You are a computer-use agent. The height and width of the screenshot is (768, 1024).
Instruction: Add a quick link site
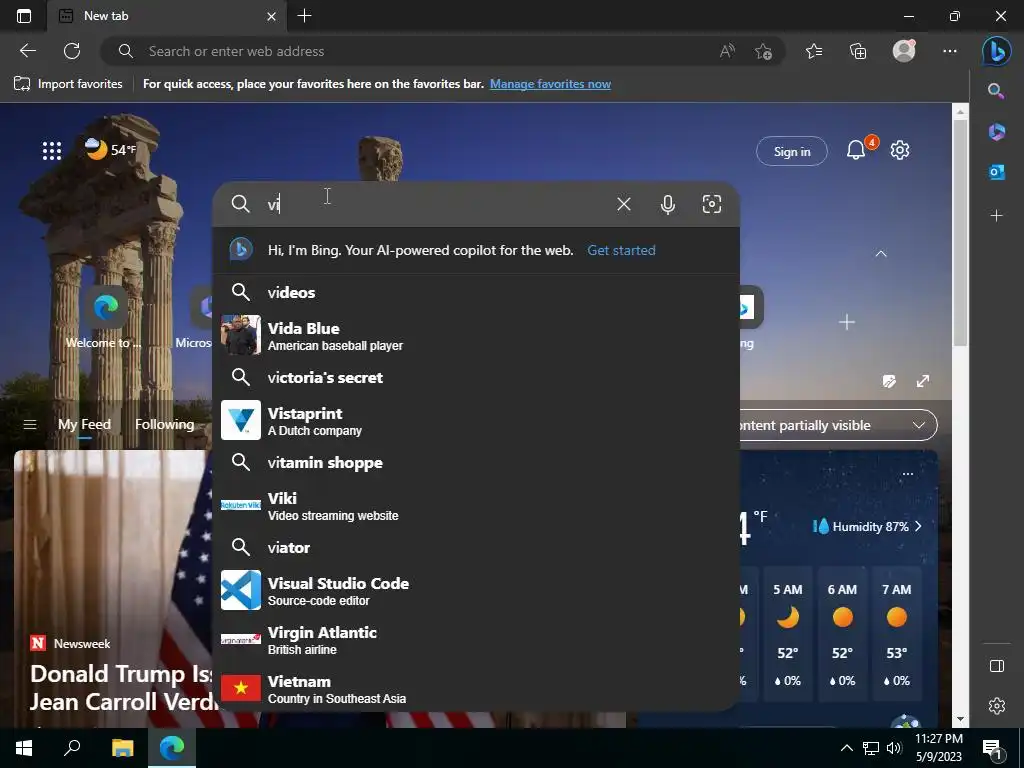[846, 322]
